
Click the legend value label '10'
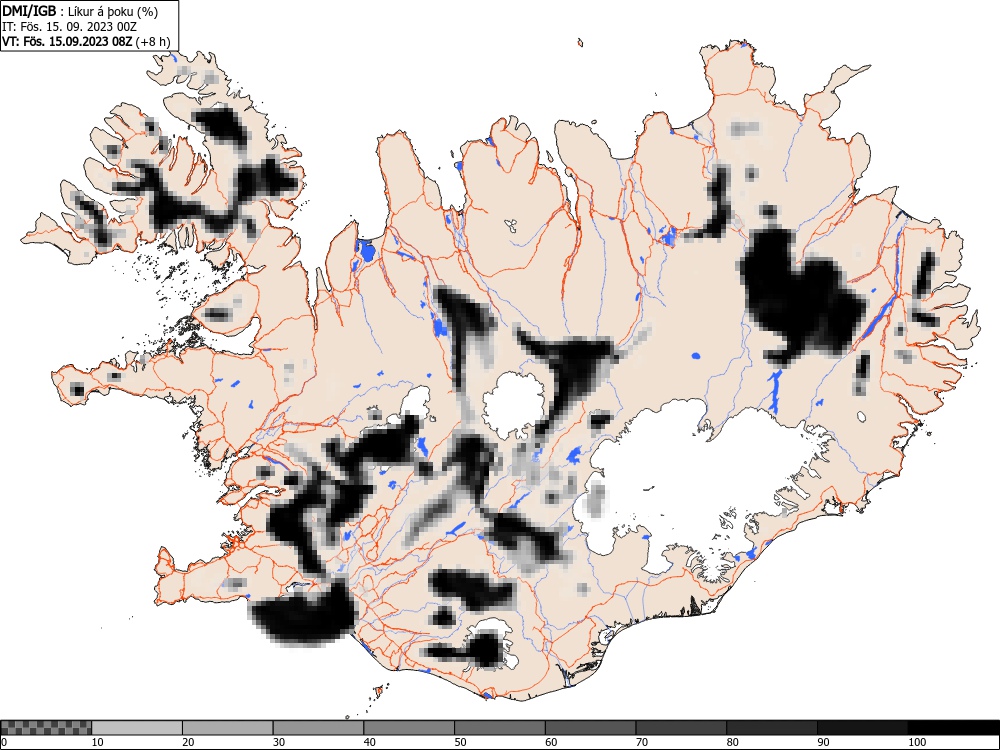coord(98,742)
